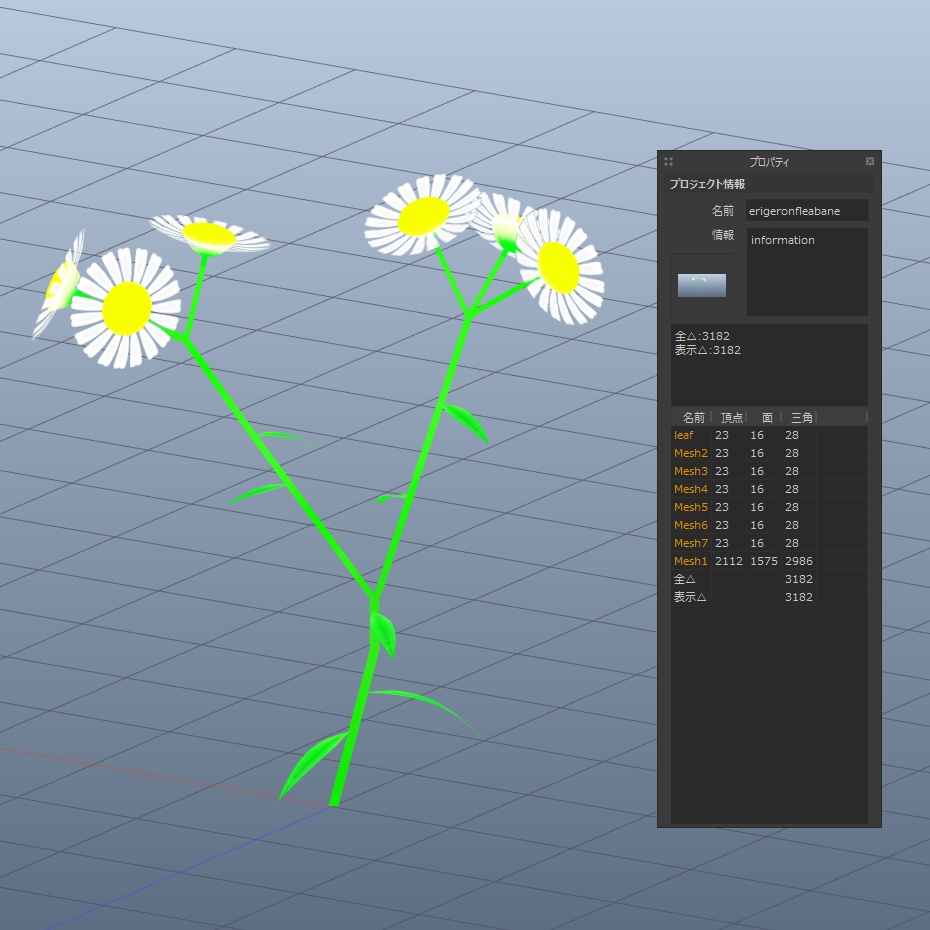
Task: Click the close icon on プロパティ panel
Action: point(869,161)
